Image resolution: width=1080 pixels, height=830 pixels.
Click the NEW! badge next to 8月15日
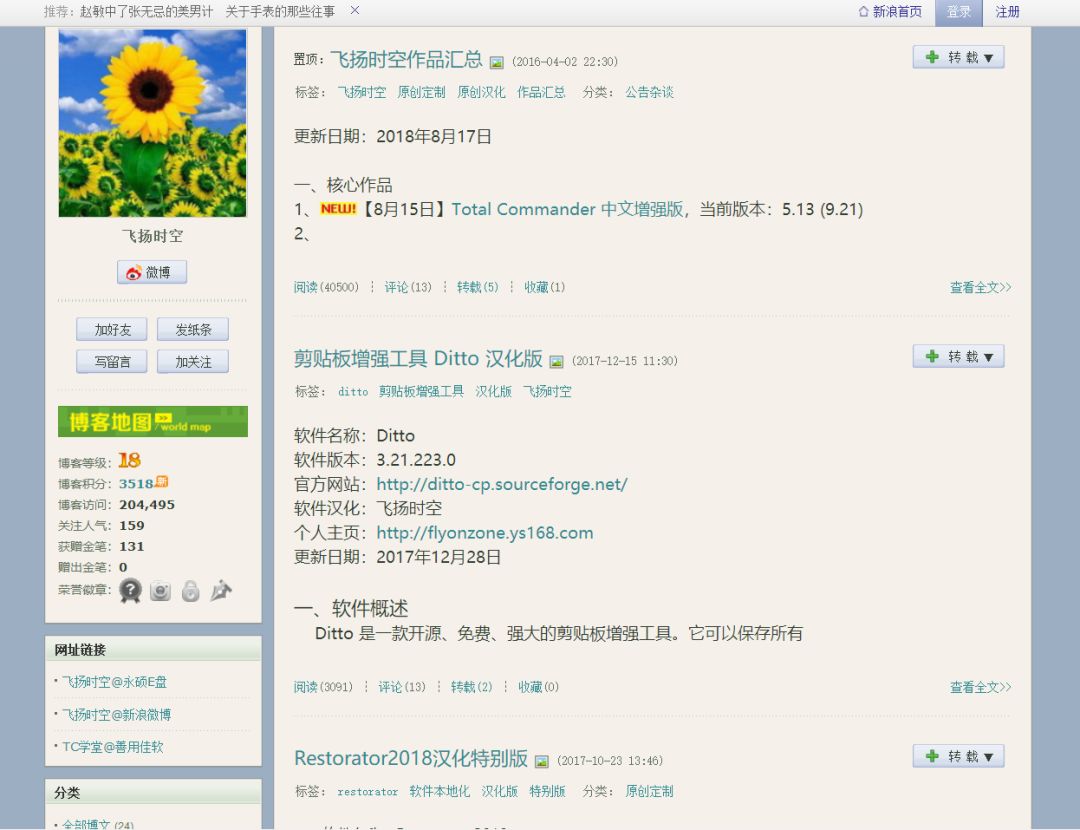(339, 209)
